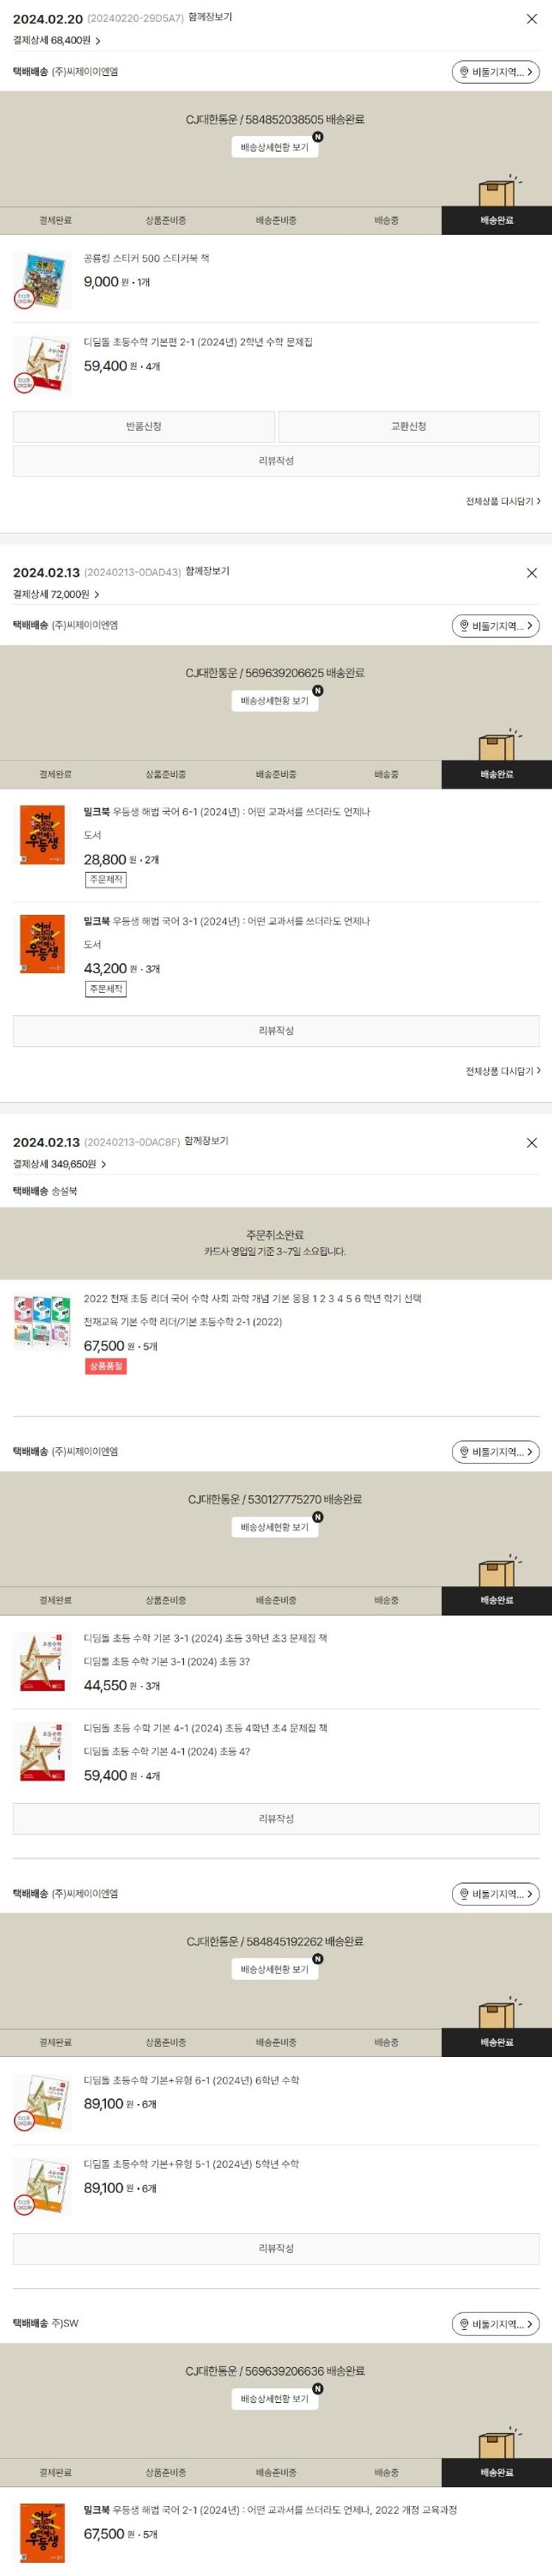Write review via 리뷰작성 under 밀크북 우등생 items

point(276,1031)
